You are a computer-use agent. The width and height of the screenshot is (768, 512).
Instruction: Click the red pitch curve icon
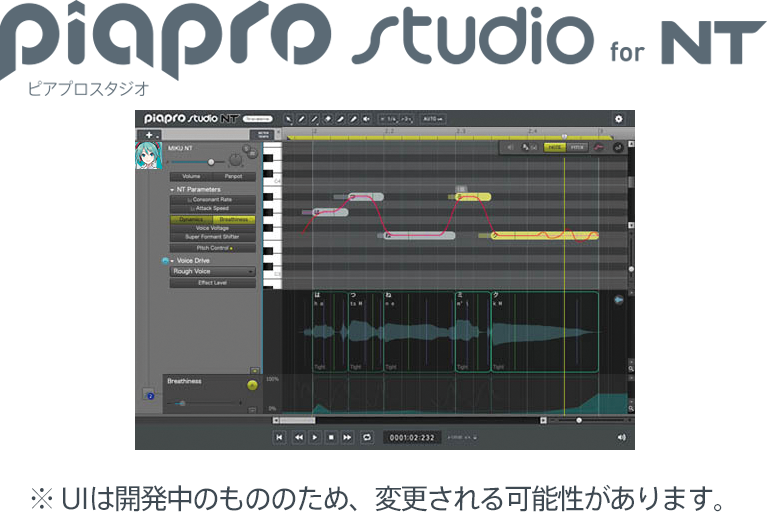(x=599, y=147)
